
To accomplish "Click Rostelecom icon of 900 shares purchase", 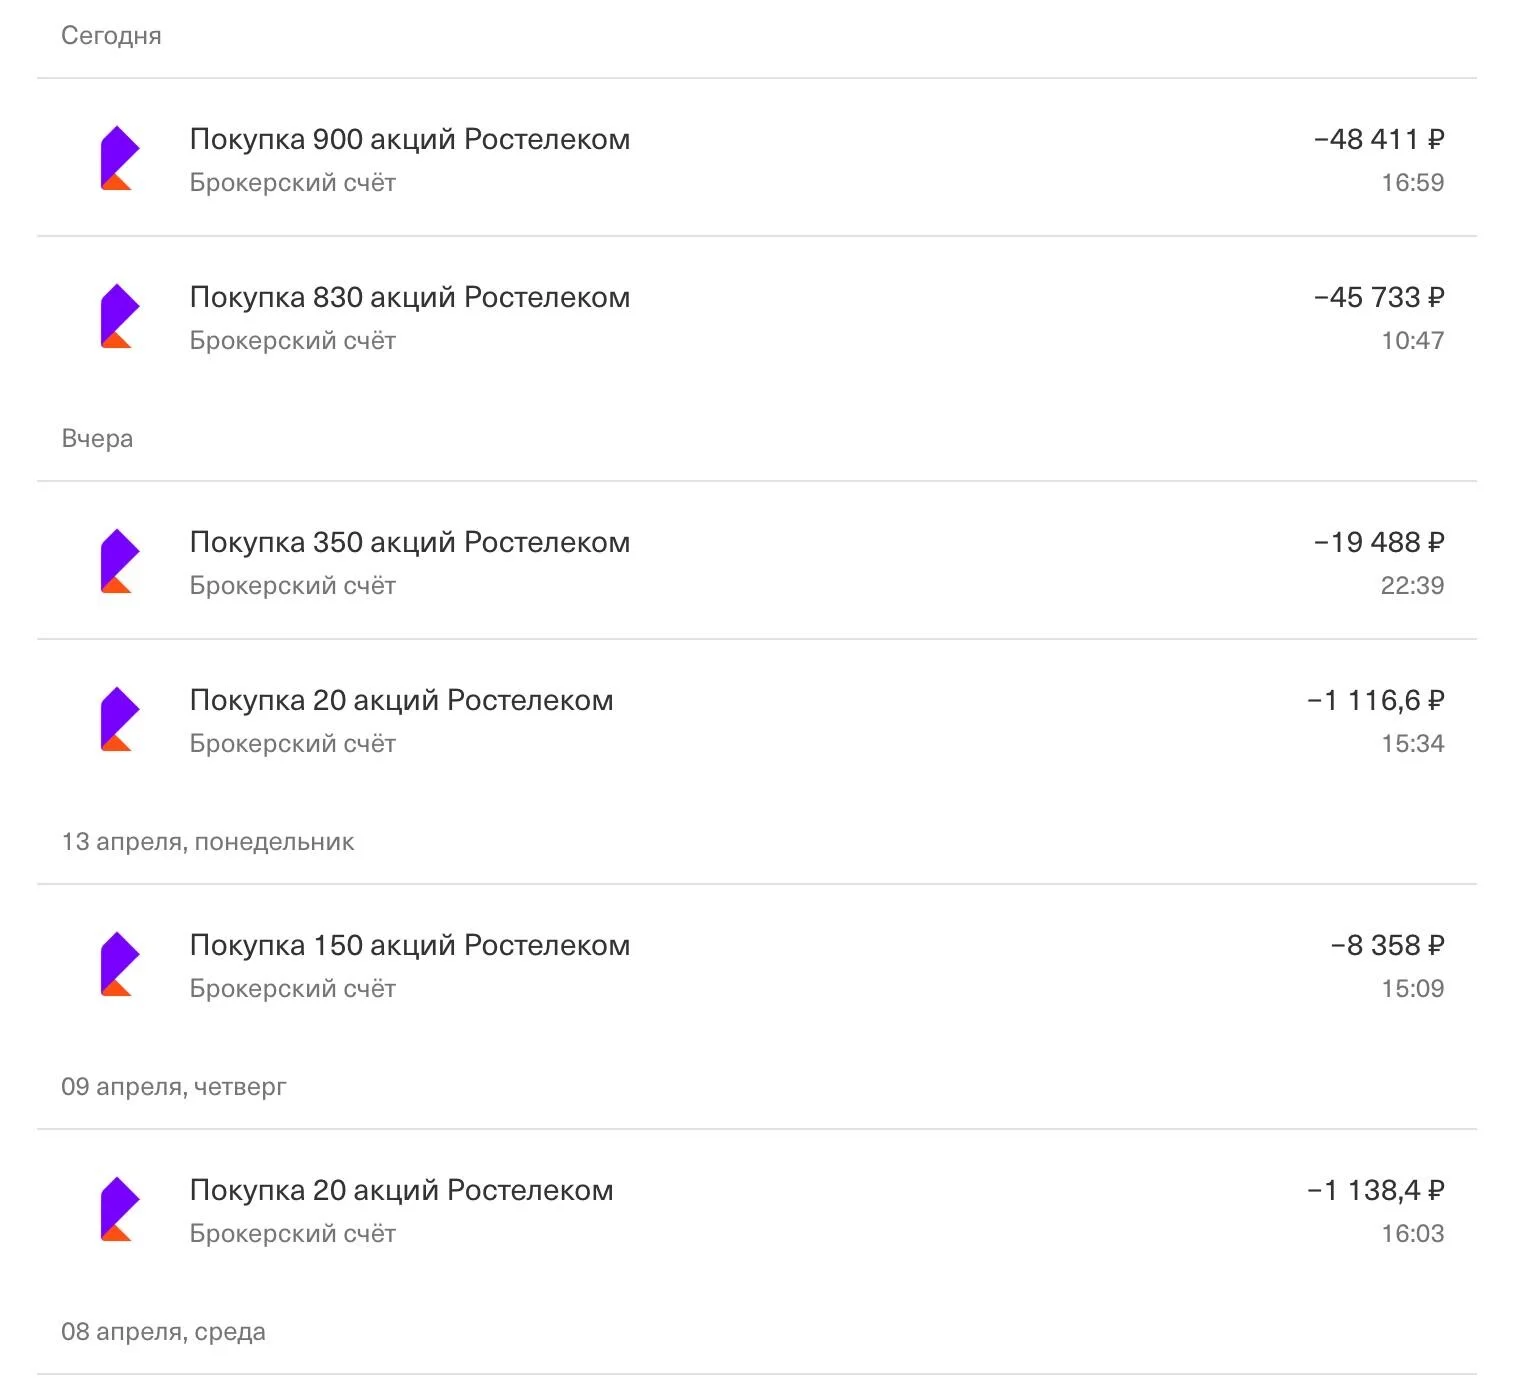I will point(119,158).
